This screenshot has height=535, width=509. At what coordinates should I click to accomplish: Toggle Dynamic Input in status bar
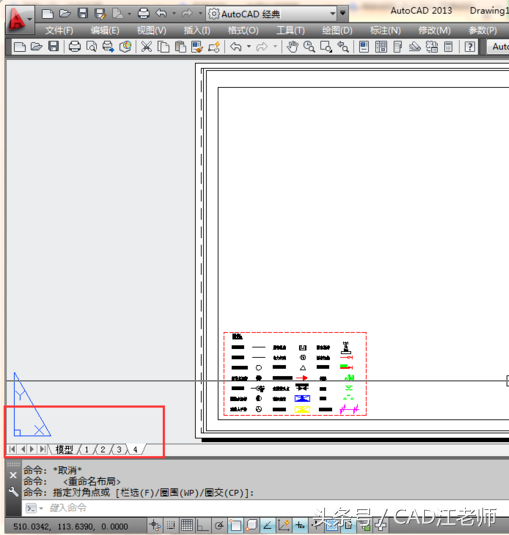[x=300, y=525]
